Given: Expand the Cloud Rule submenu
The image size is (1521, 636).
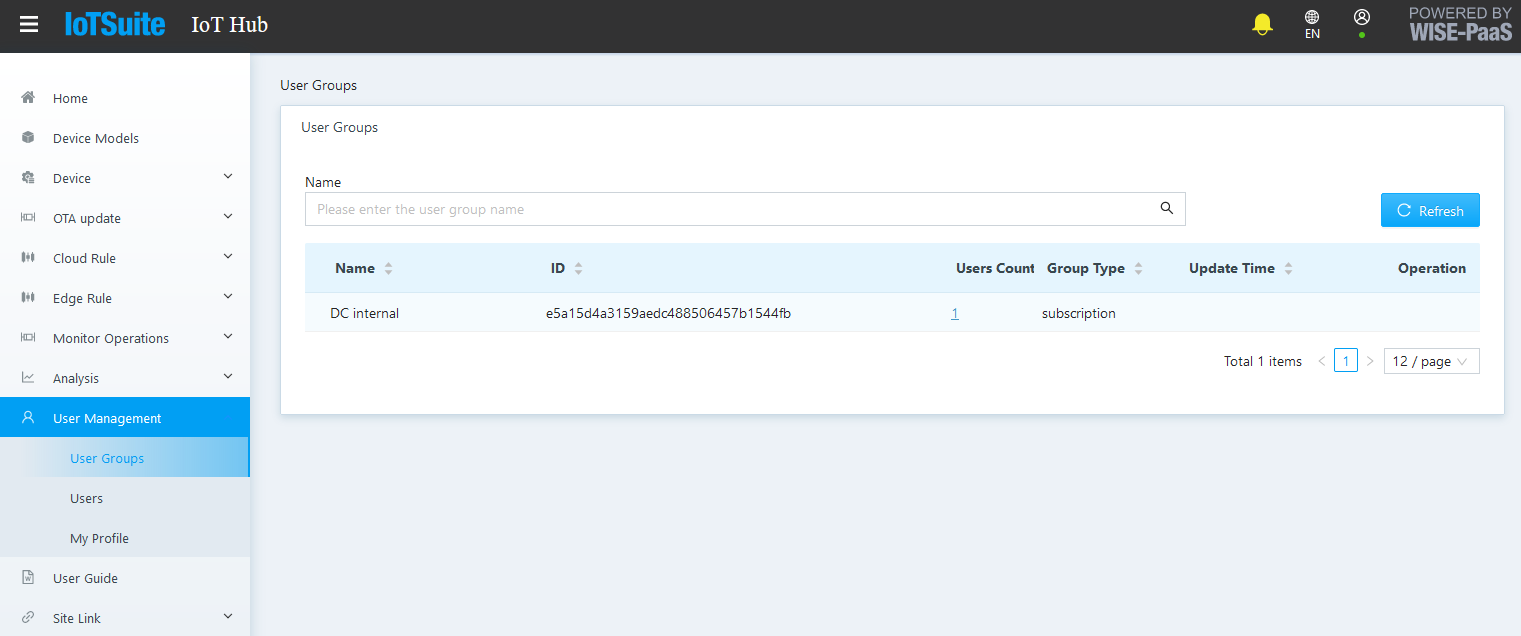Looking at the screenshot, I should tap(228, 258).
